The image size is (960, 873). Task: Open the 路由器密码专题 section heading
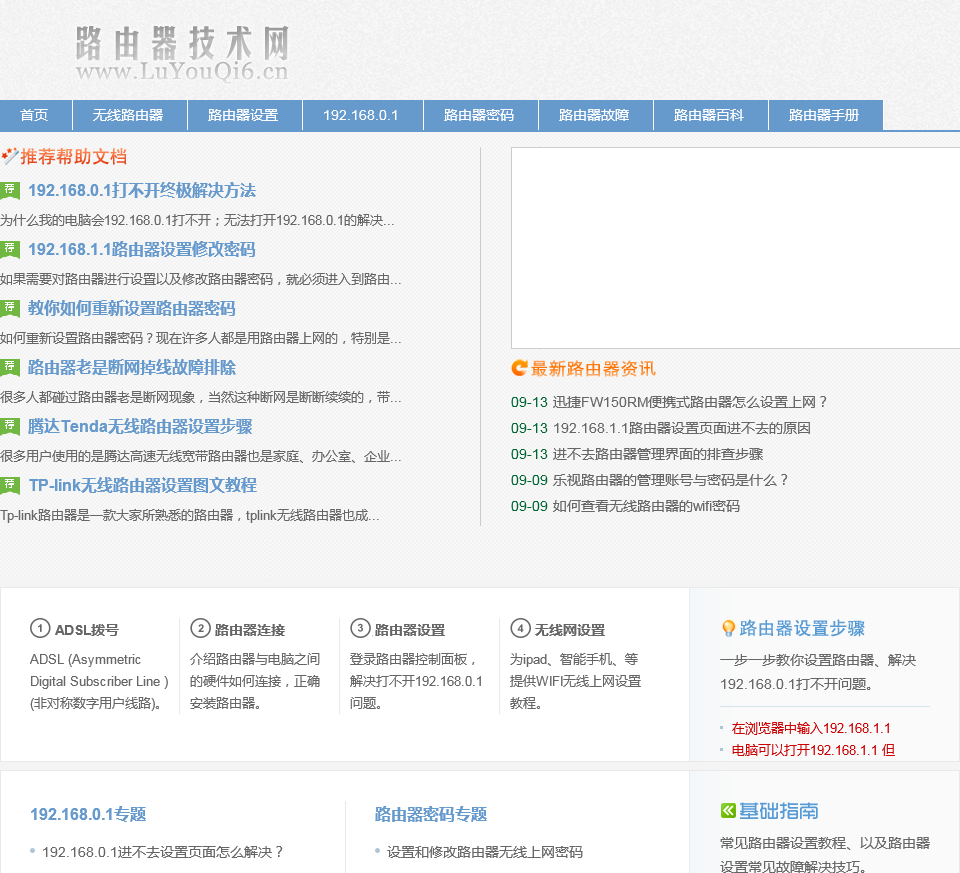(x=431, y=814)
